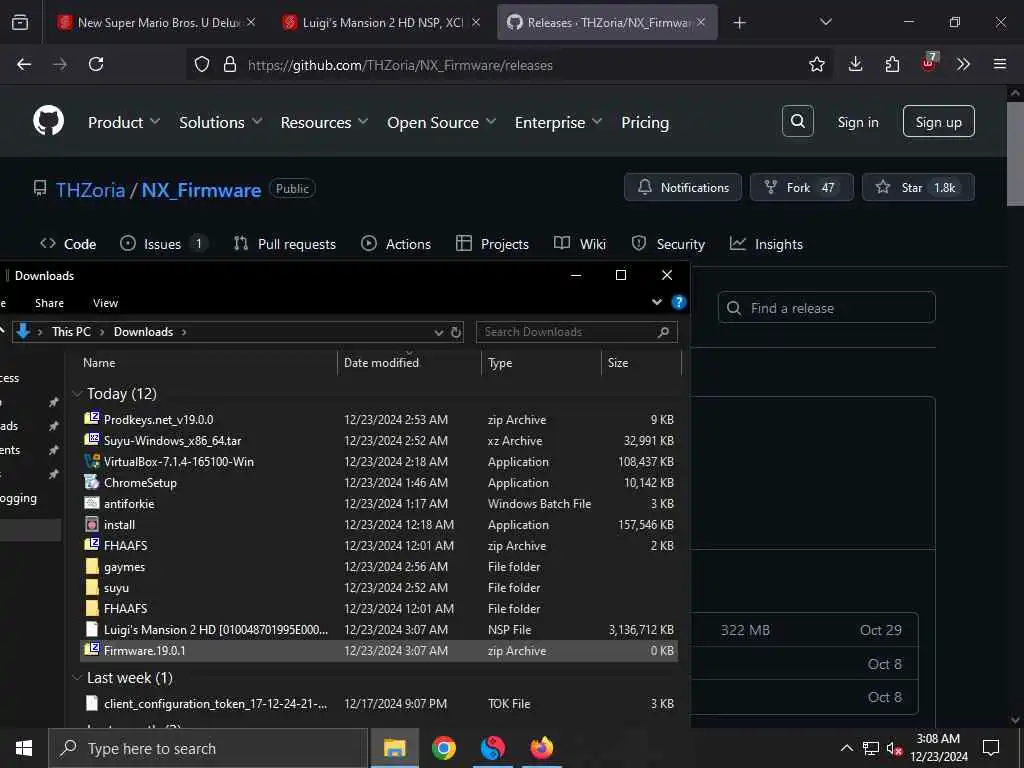Open File Explorer from the taskbar
1024x768 pixels.
(x=394, y=748)
